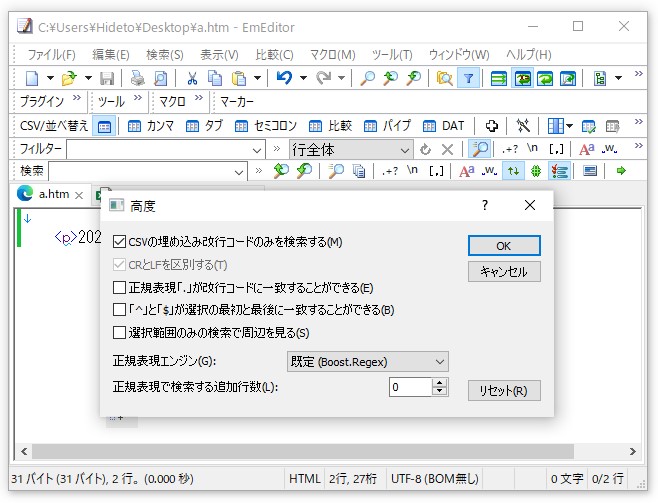Open the 検索(S) menu
The height and width of the screenshot is (503, 658).
(x=164, y=55)
